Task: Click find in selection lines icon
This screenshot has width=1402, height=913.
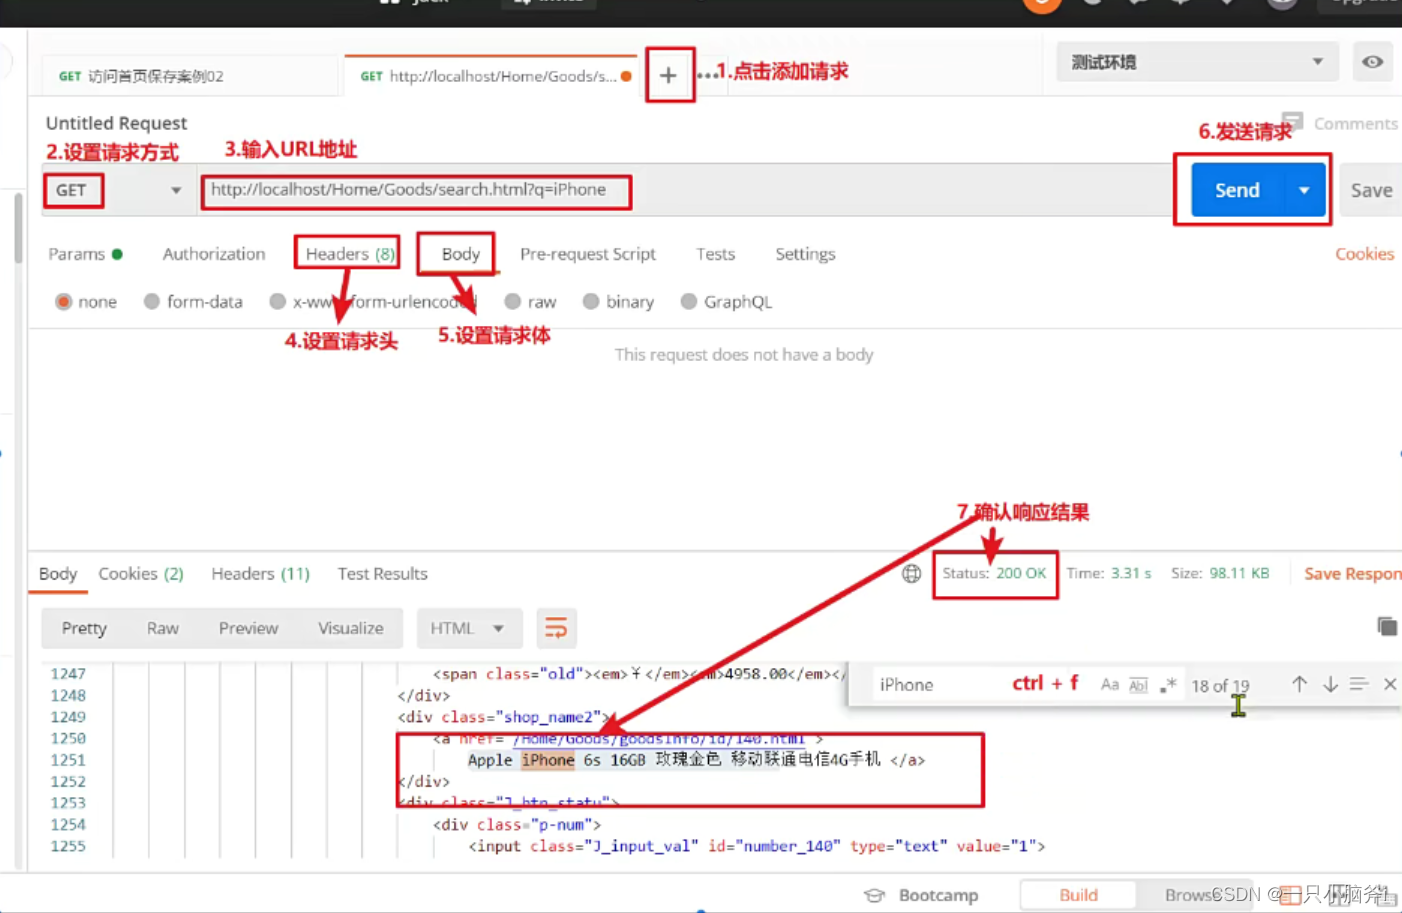Action: click(1358, 684)
